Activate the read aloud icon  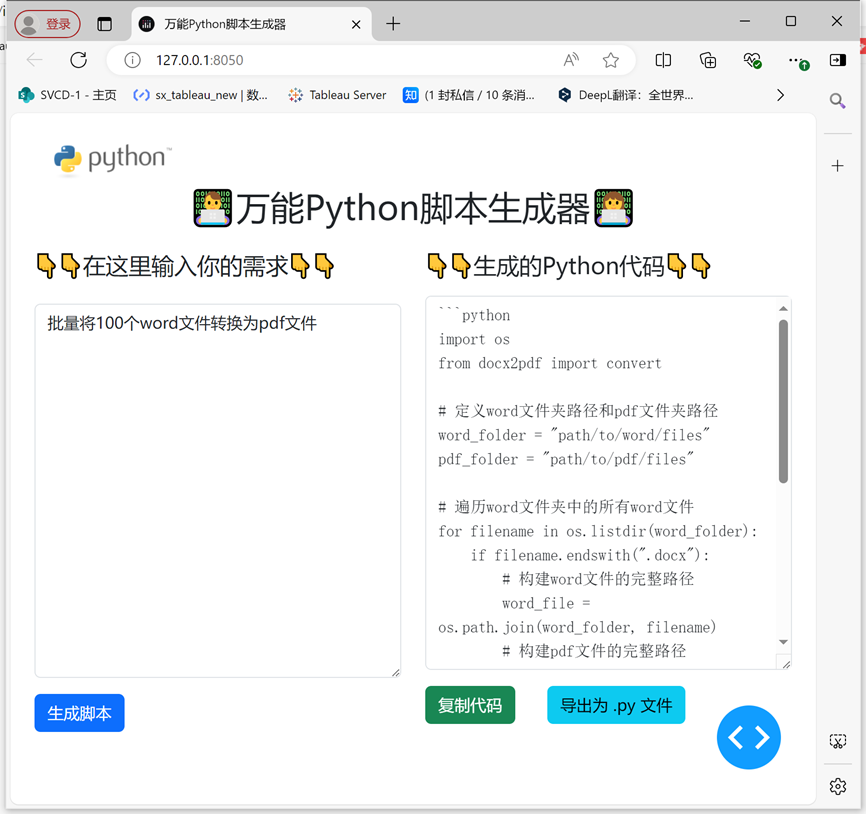pos(571,60)
